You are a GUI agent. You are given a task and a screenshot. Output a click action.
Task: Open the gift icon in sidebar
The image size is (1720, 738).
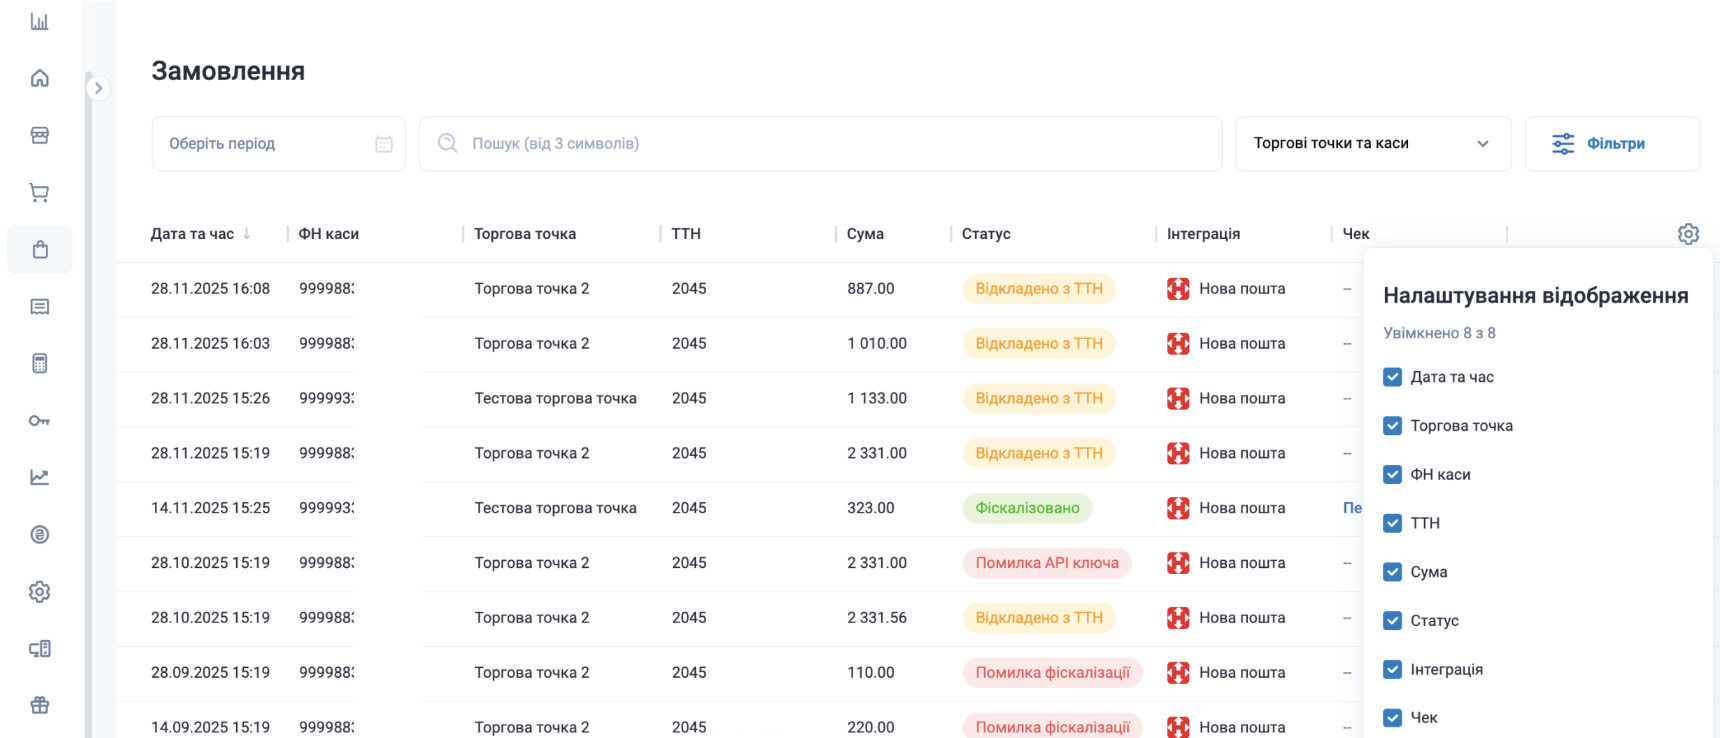(40, 705)
